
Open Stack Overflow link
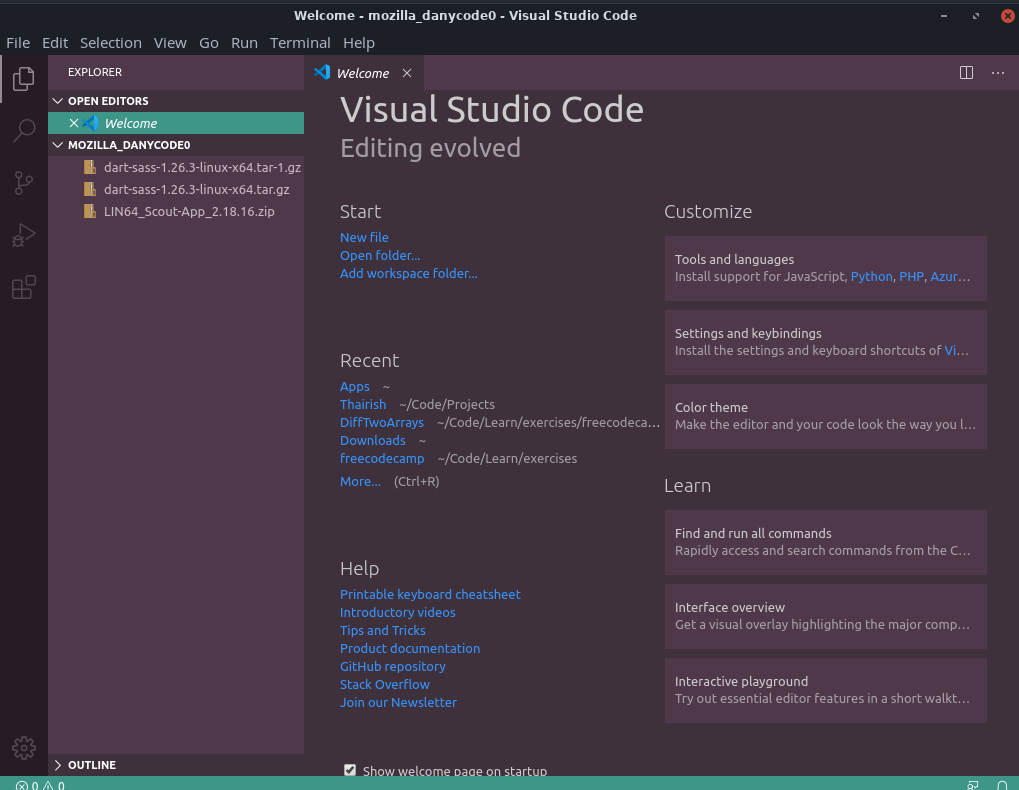(385, 684)
